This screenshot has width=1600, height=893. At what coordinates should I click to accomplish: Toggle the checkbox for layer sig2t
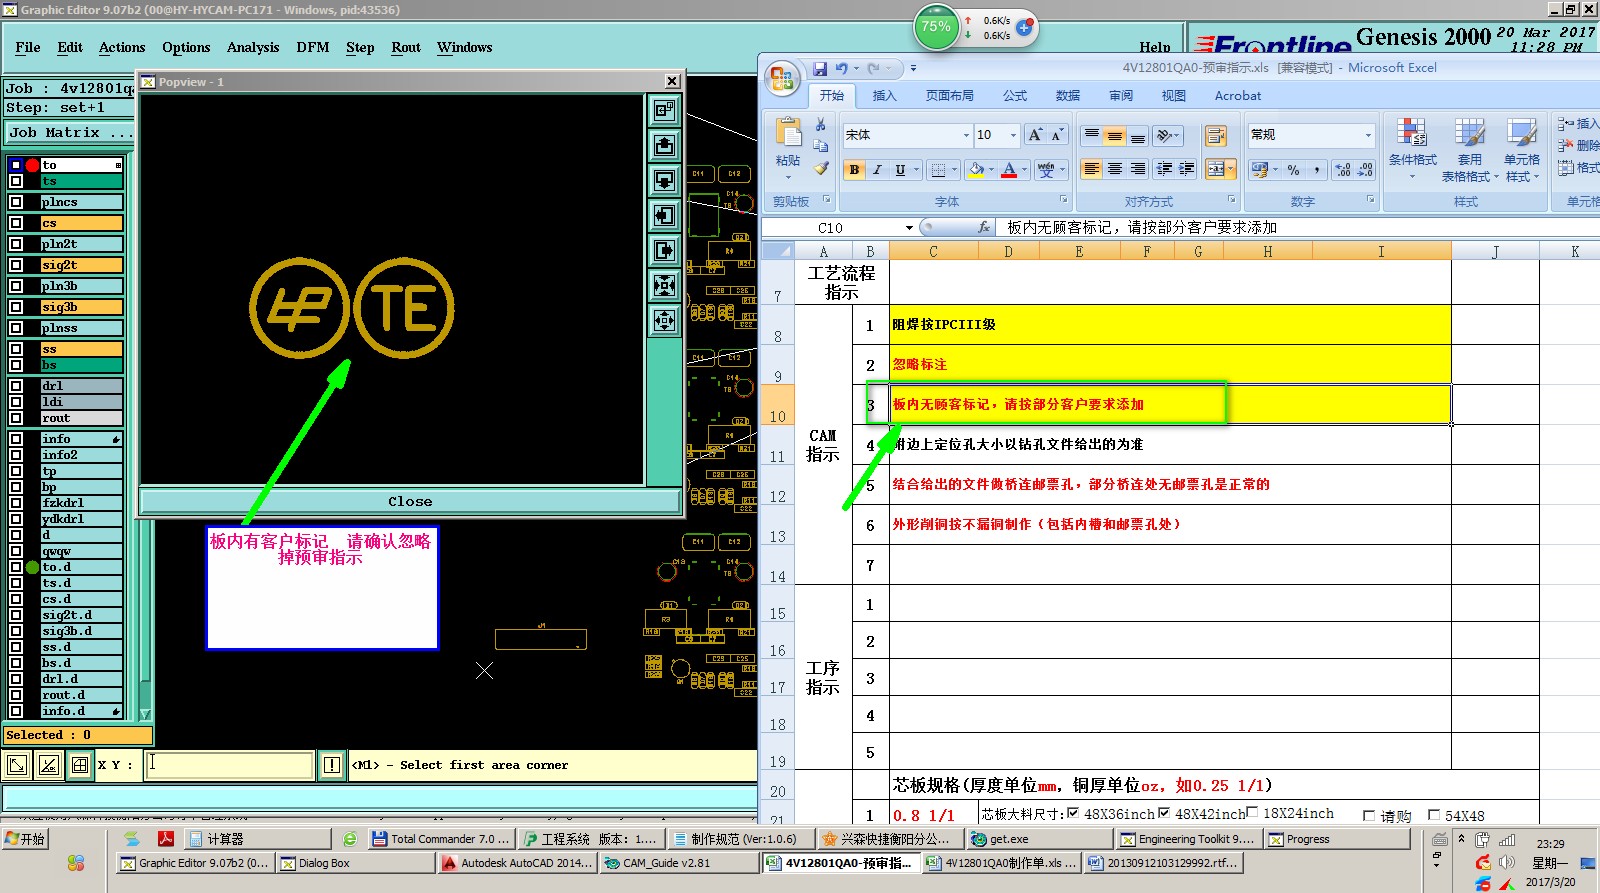tap(16, 265)
